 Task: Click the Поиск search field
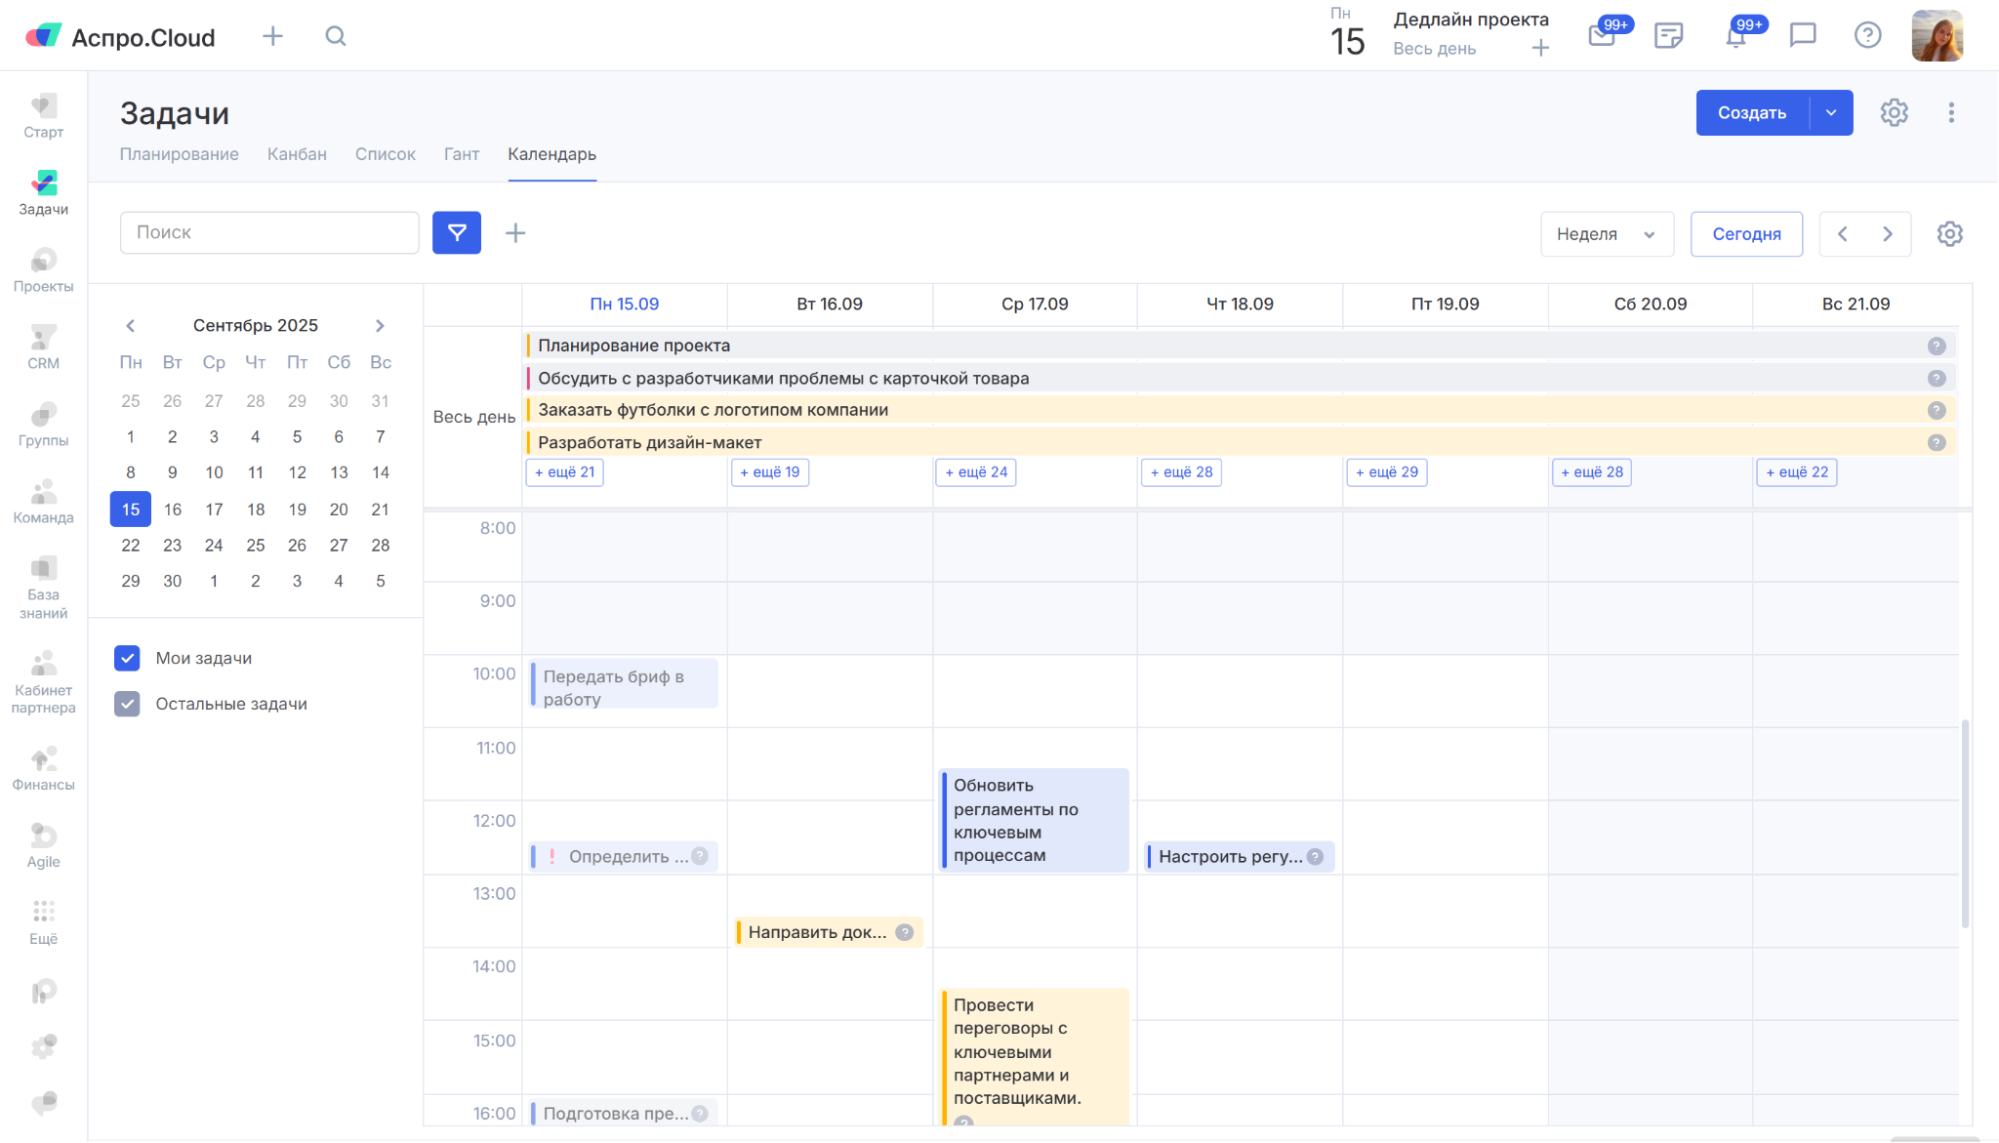click(x=269, y=233)
